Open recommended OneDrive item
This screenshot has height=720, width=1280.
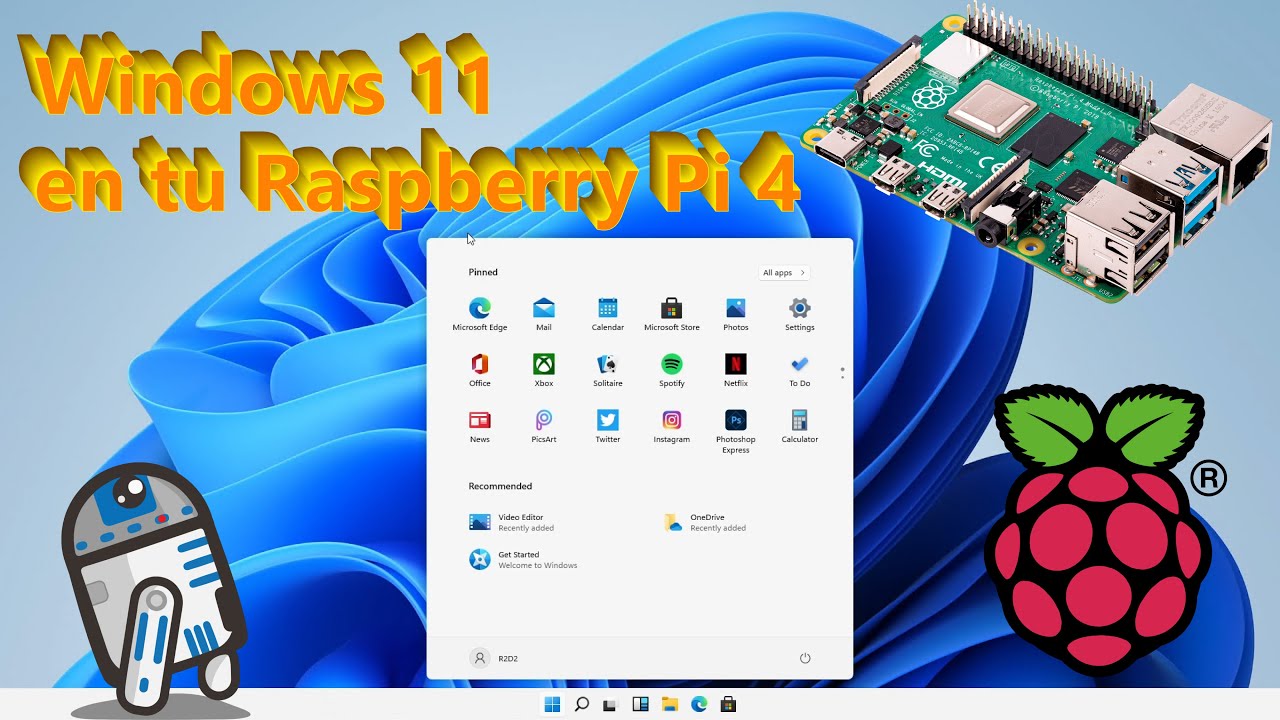[x=705, y=522]
